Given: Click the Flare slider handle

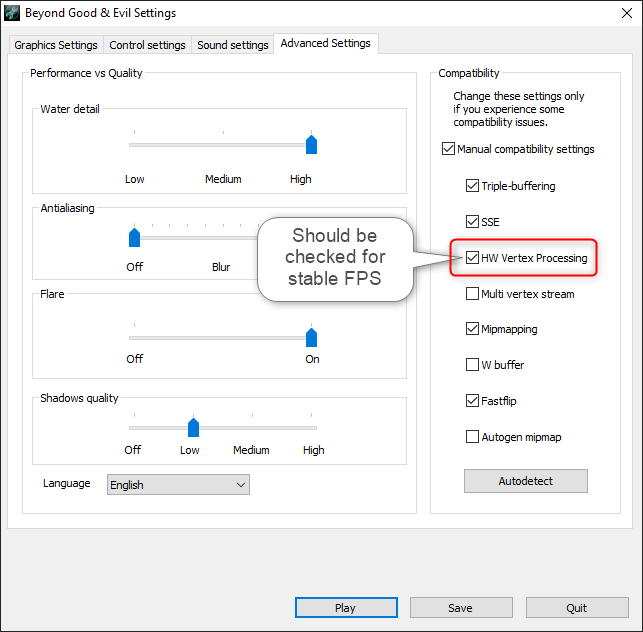Looking at the screenshot, I should (x=311, y=338).
